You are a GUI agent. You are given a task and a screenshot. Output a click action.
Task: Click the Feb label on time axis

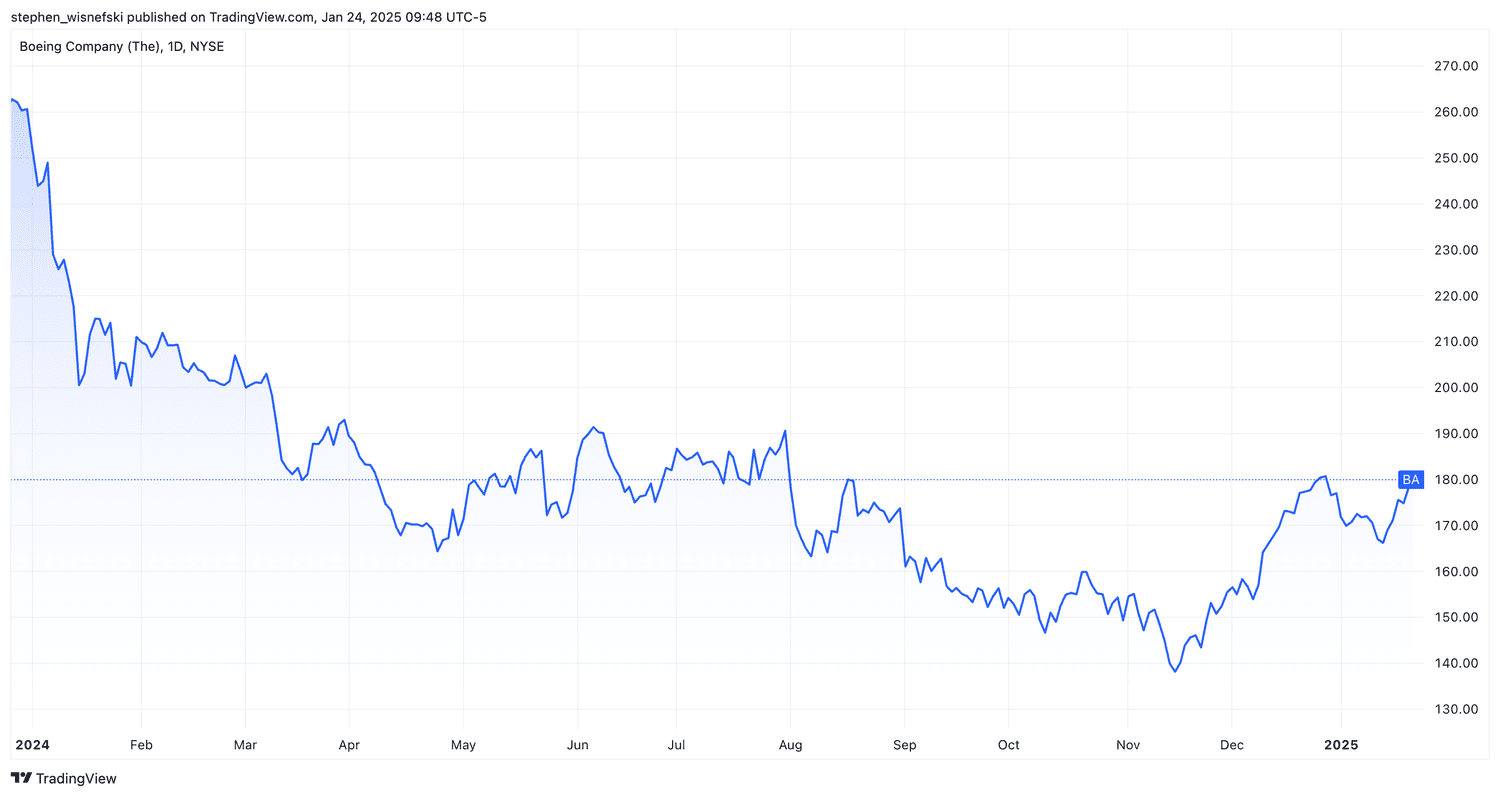141,745
